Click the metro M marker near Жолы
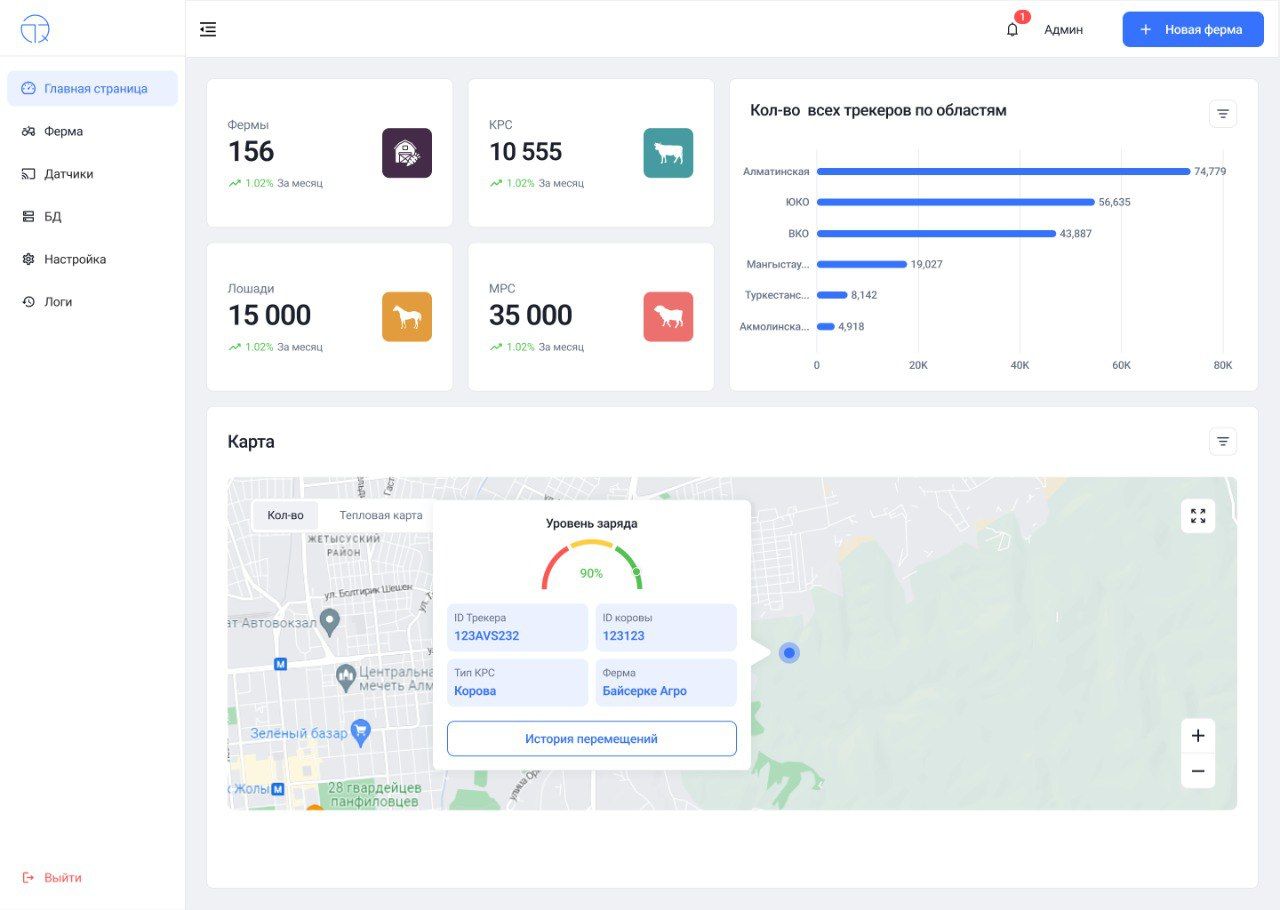 coord(278,789)
